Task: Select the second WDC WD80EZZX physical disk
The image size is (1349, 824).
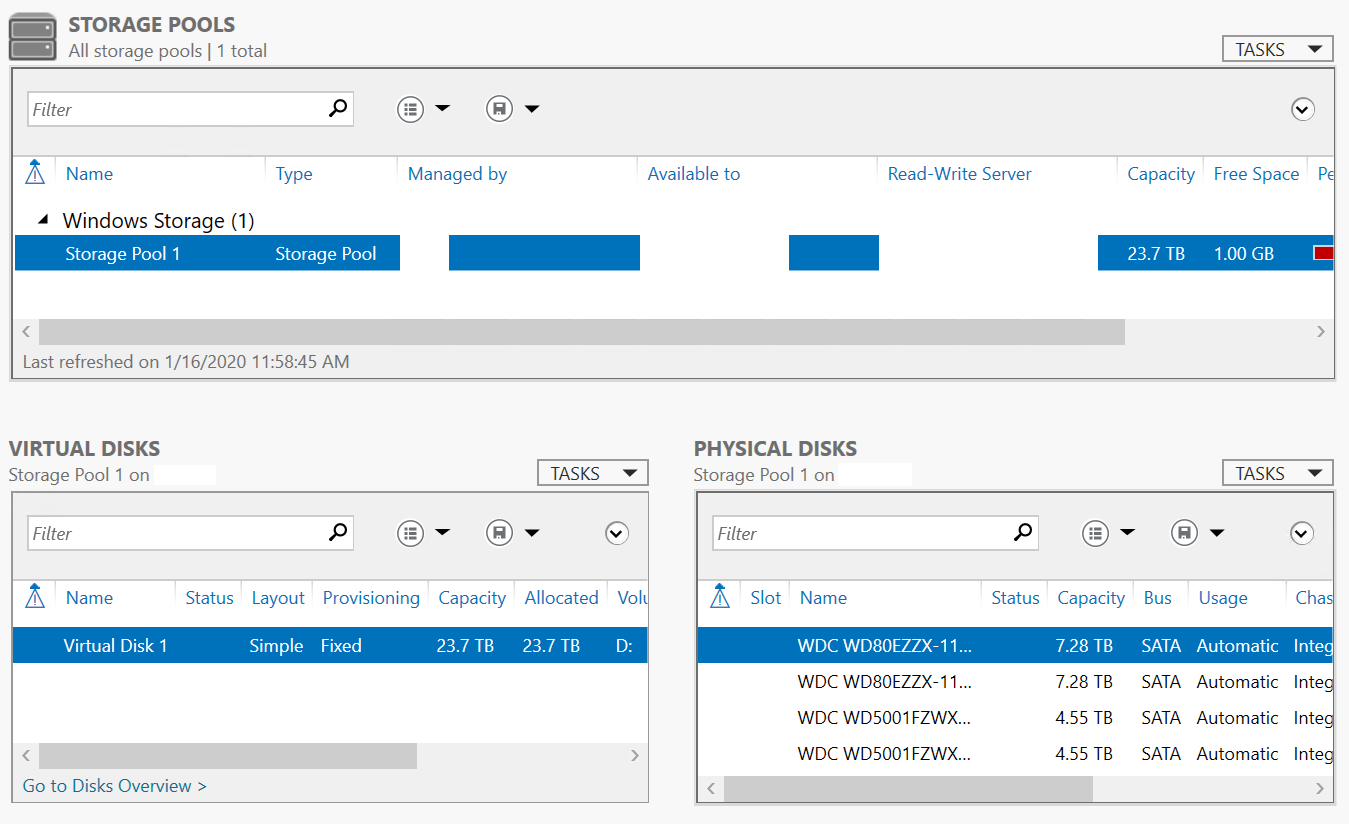Action: [884, 682]
